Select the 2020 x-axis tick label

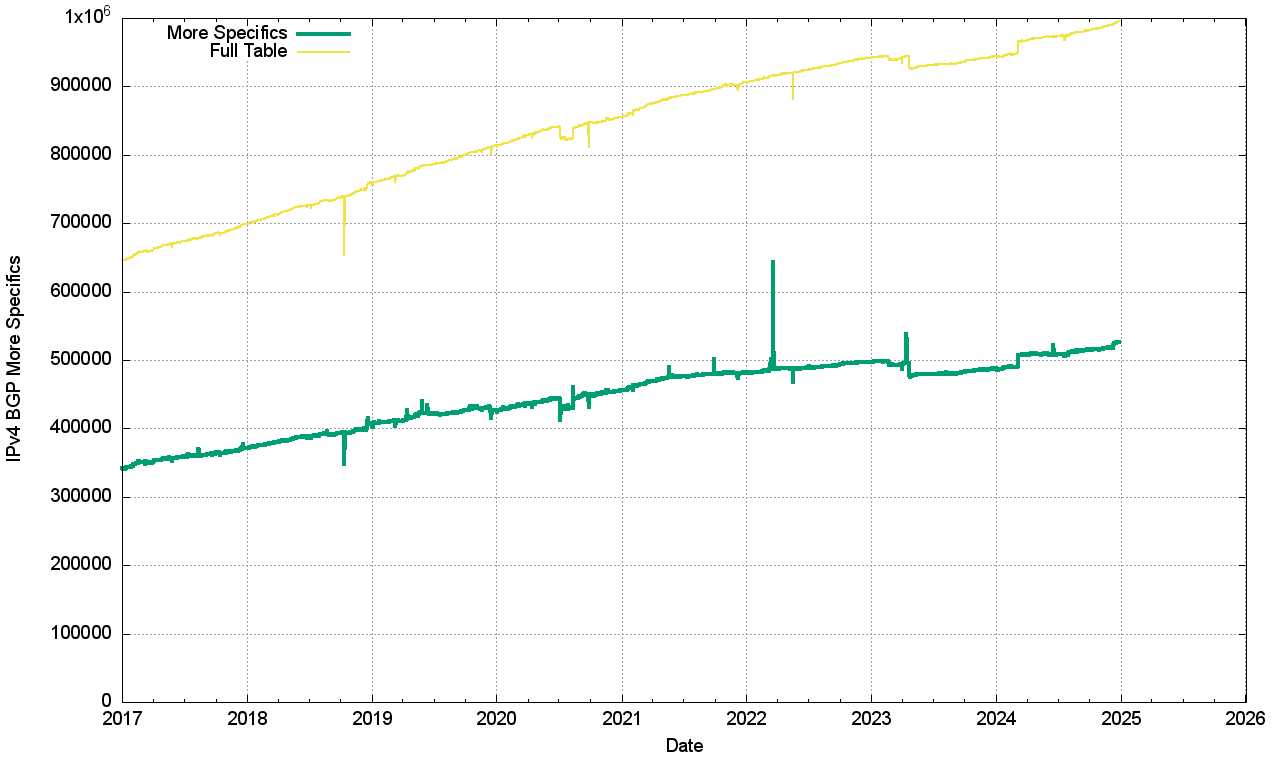496,718
